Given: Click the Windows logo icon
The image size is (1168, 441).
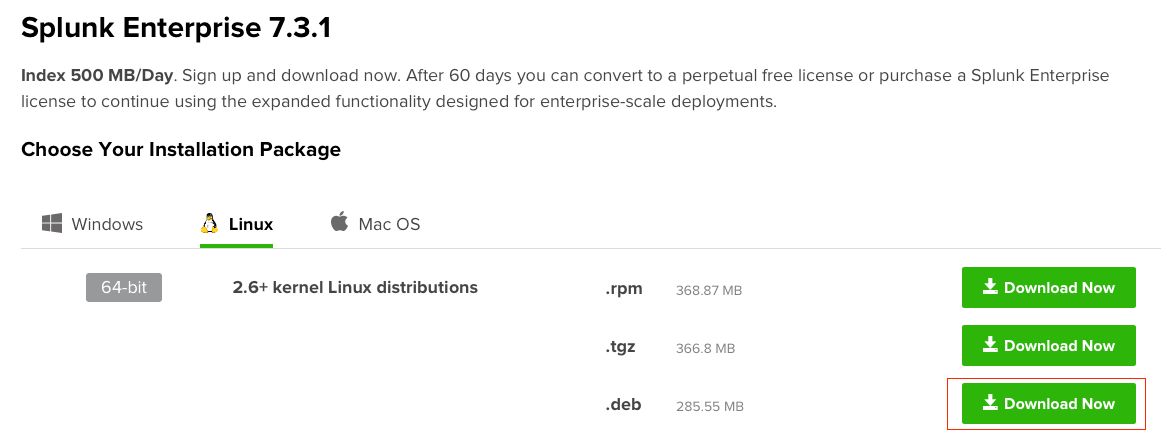Looking at the screenshot, I should (x=52, y=223).
